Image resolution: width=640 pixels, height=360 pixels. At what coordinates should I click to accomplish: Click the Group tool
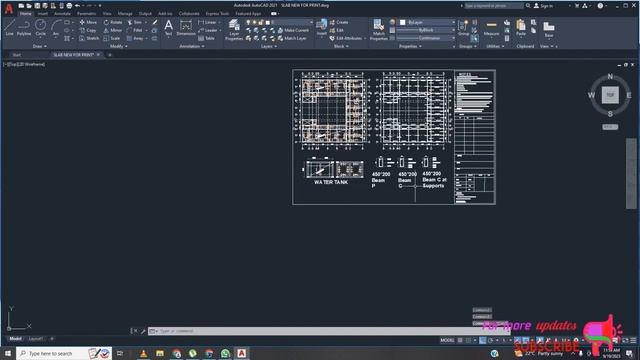[x=463, y=28]
